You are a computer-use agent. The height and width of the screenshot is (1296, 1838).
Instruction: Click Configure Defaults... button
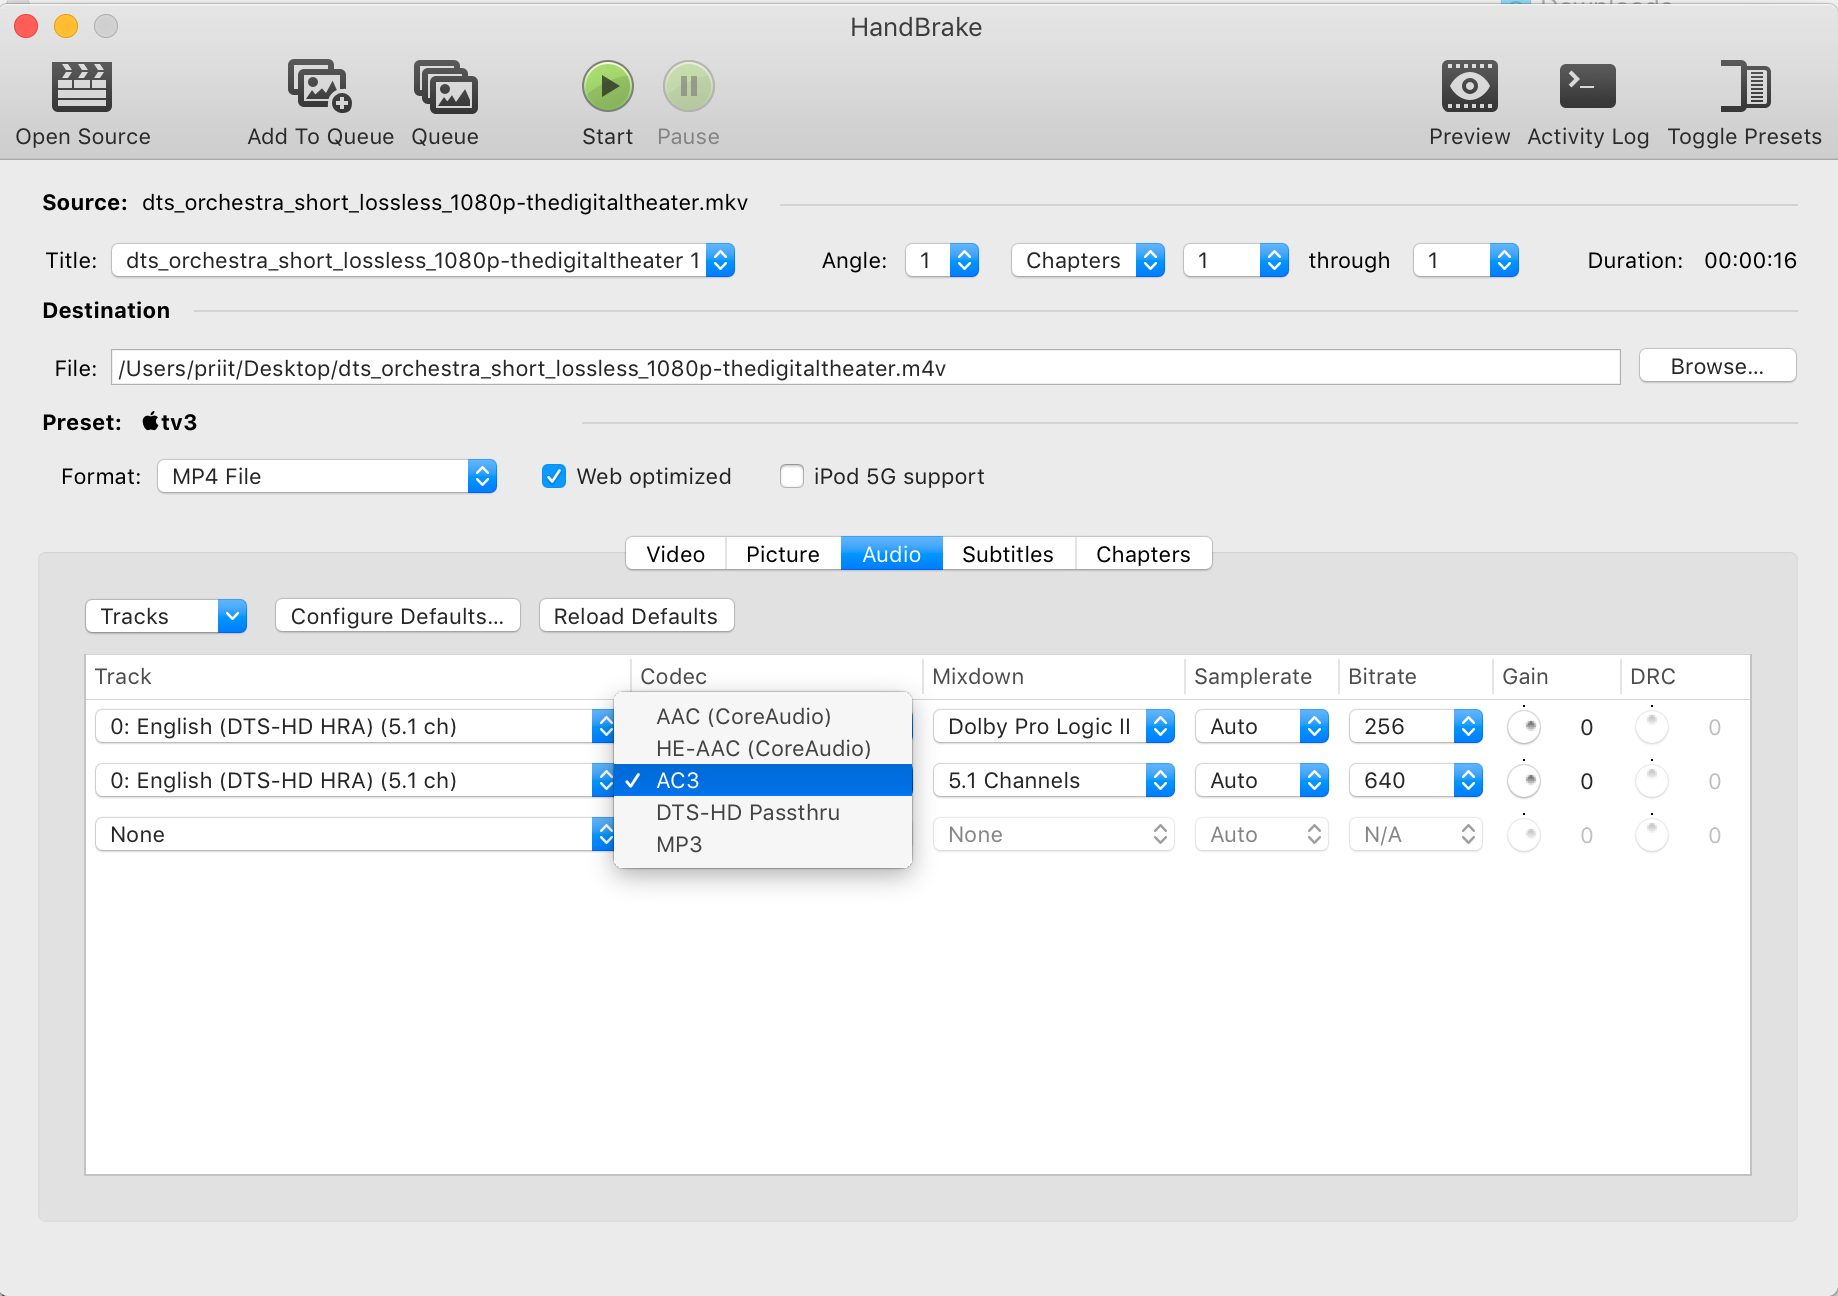point(398,616)
